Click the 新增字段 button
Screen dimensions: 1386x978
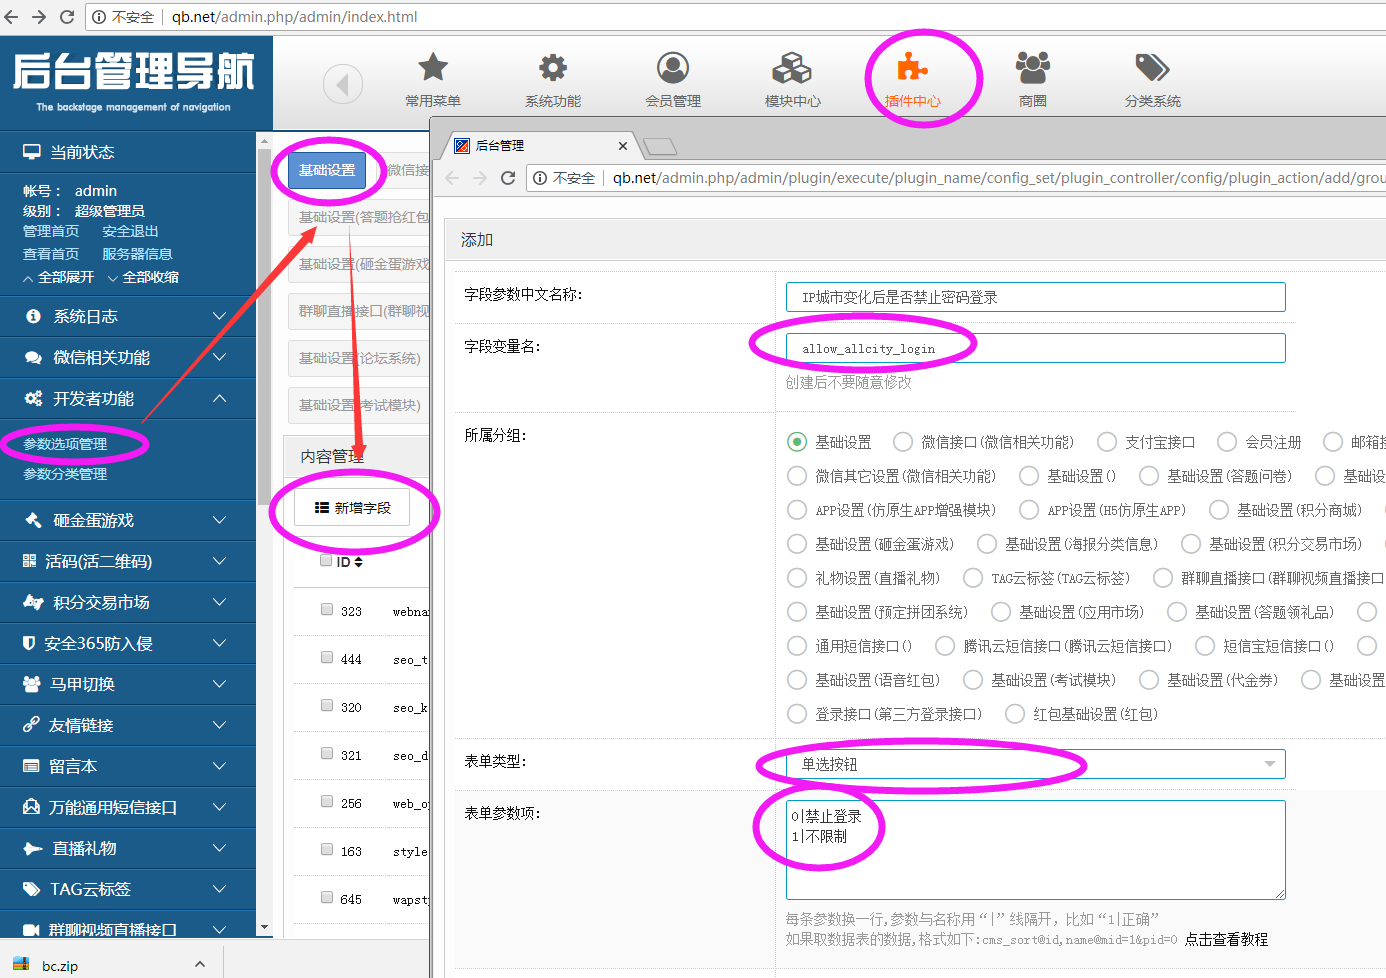coord(353,508)
